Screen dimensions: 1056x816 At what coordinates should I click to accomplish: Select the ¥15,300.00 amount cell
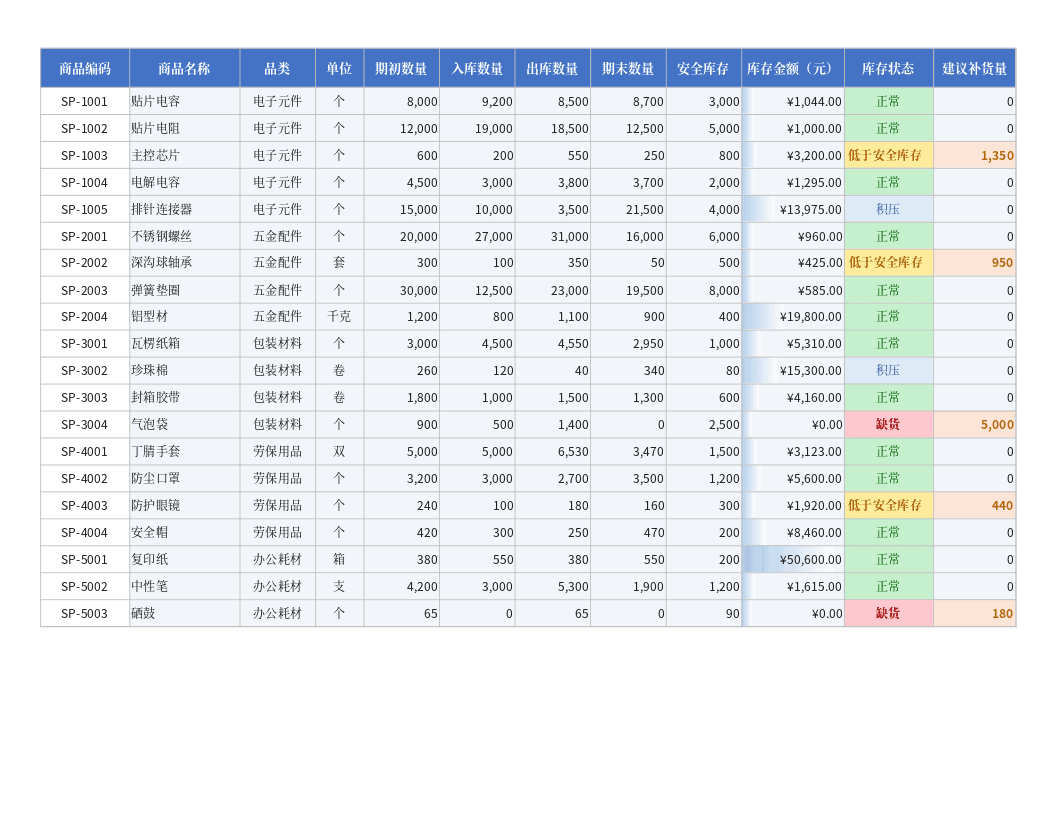pyautogui.click(x=793, y=370)
